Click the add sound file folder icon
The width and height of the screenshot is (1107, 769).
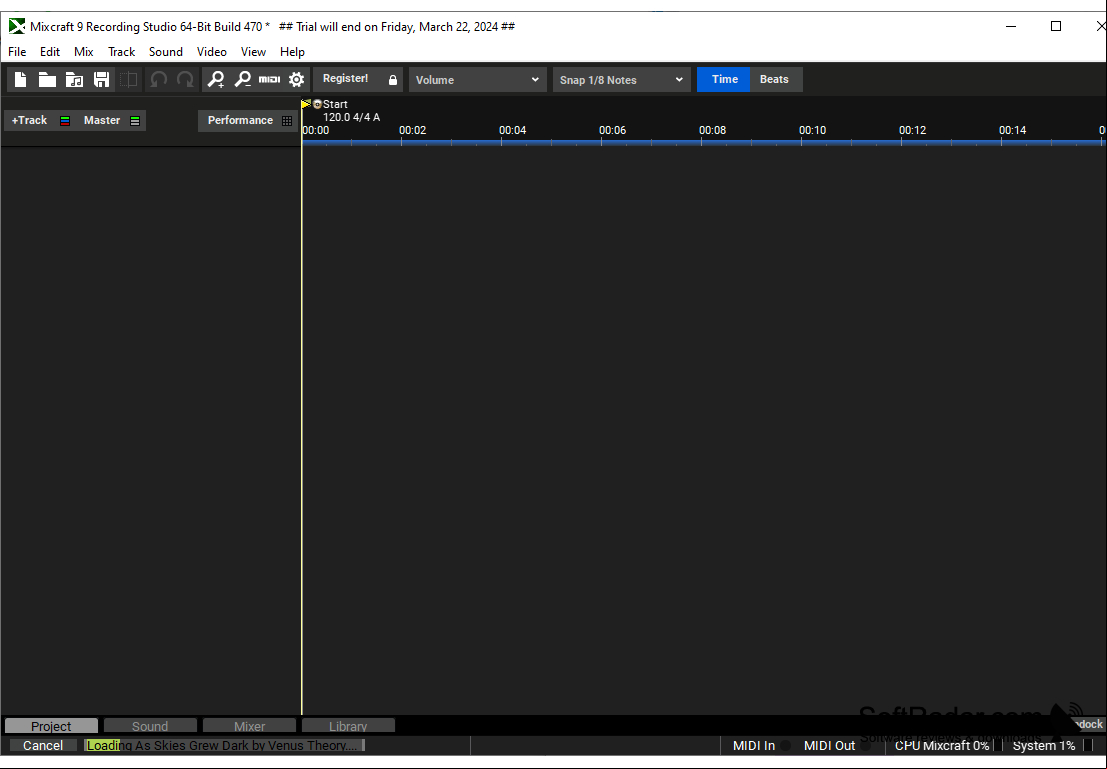coord(74,80)
